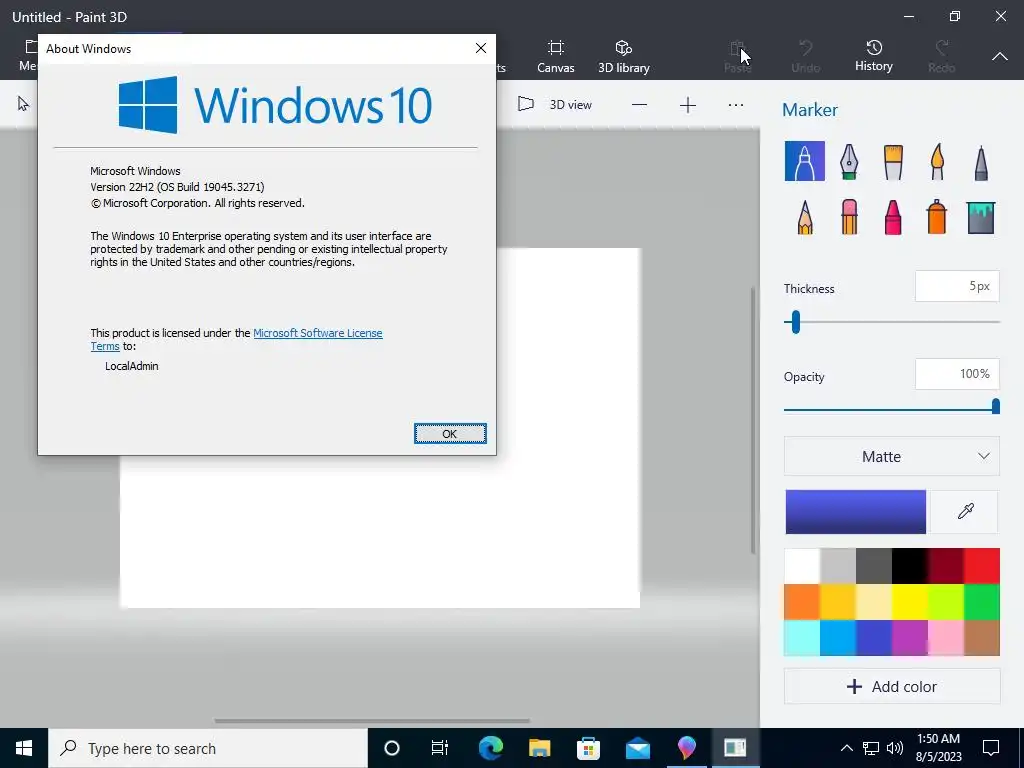Choose the pink color swatch
The width and height of the screenshot is (1024, 768).
[x=946, y=637]
